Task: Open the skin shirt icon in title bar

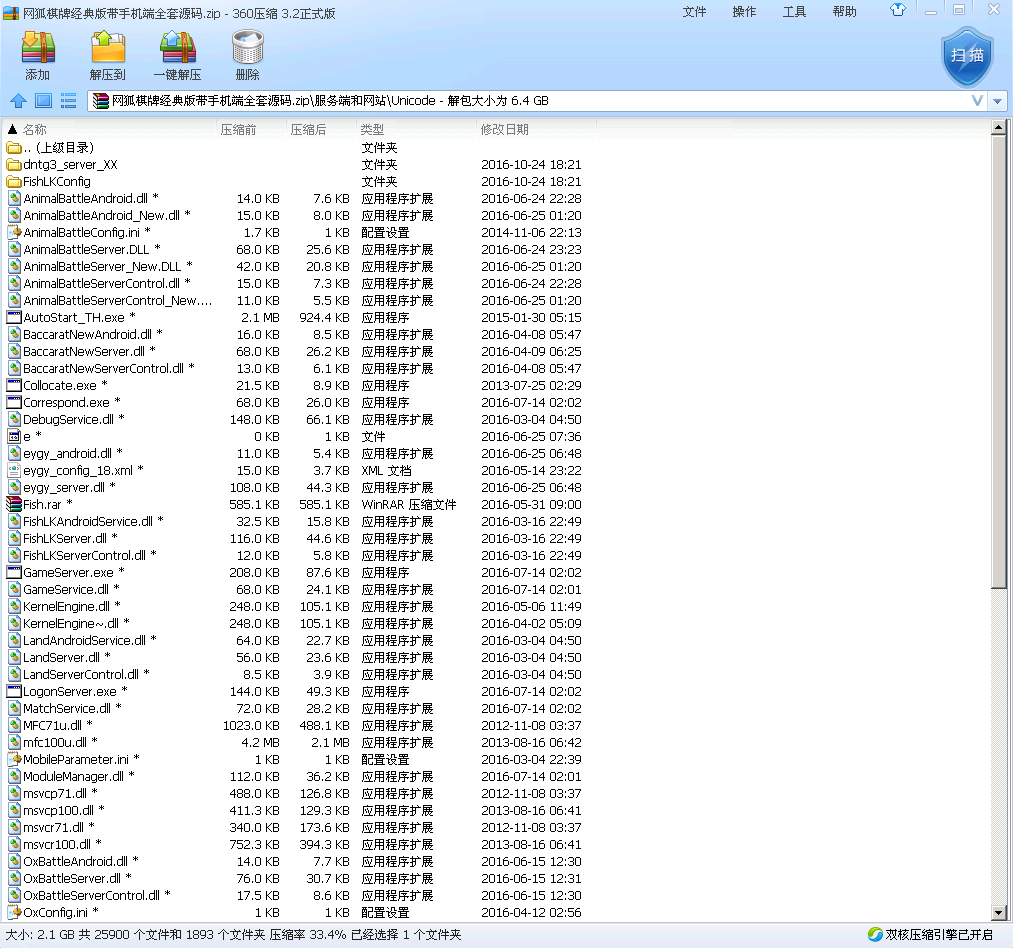Action: pos(897,11)
